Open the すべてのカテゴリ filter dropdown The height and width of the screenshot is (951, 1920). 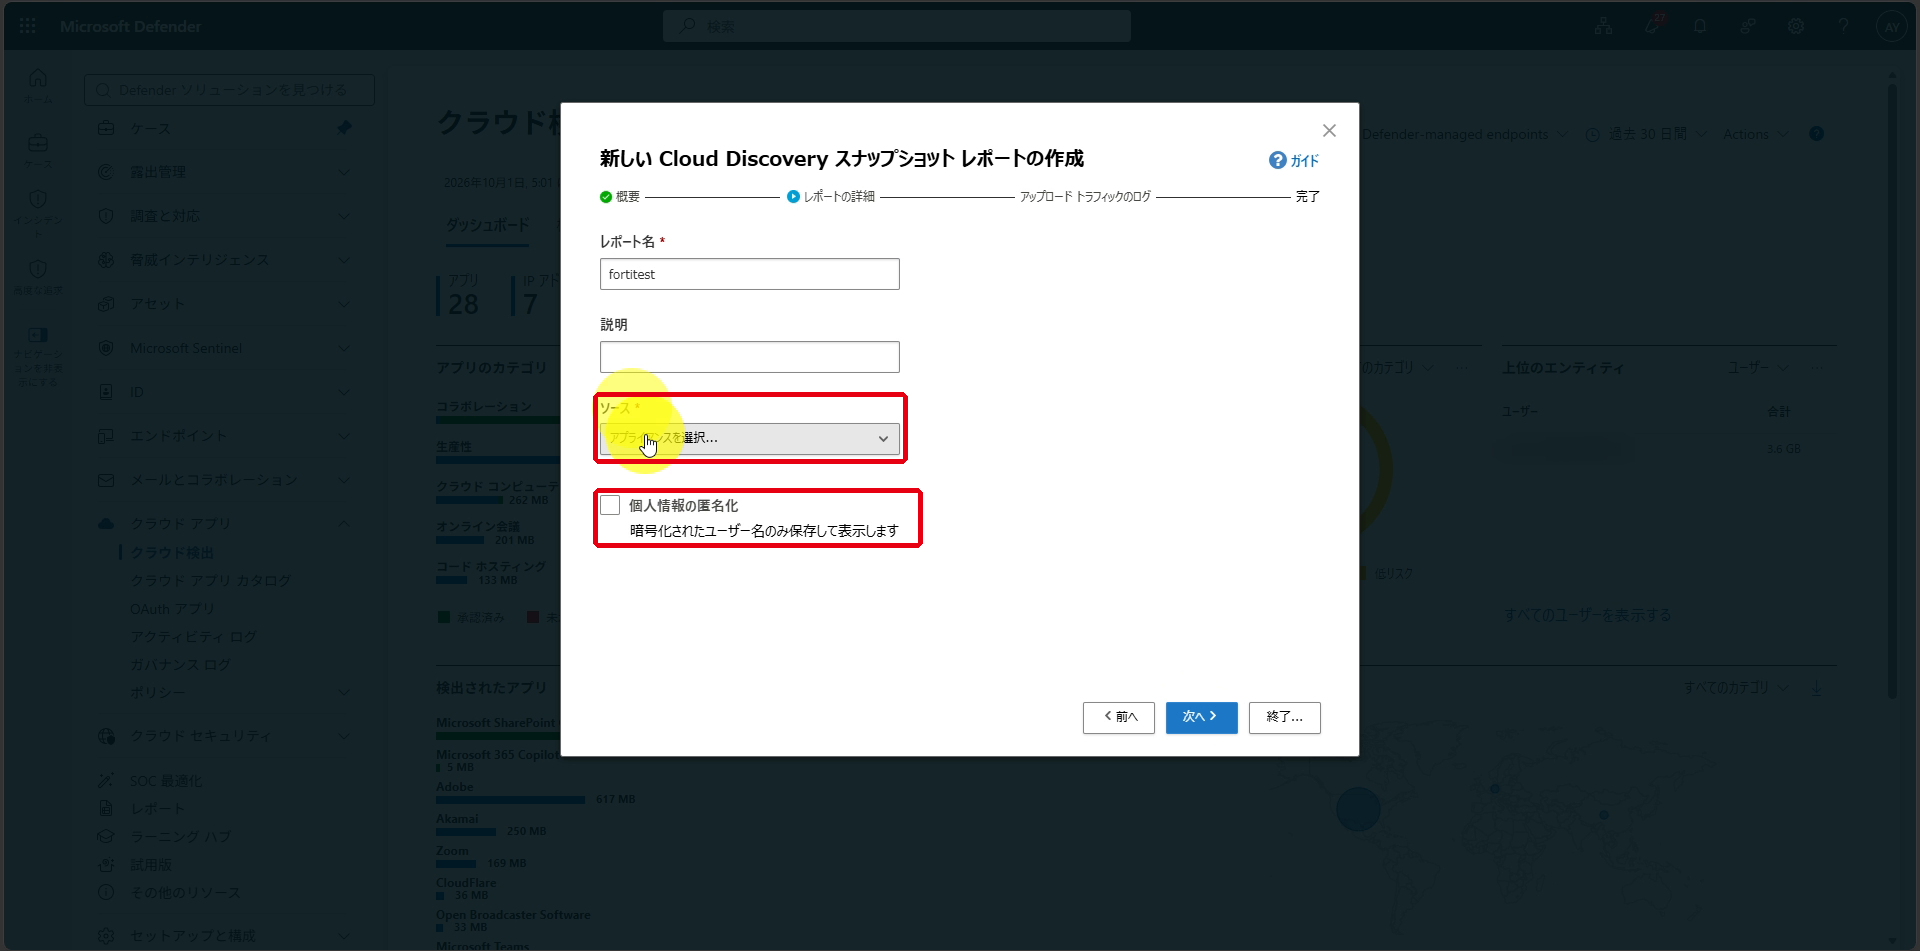click(x=1736, y=688)
